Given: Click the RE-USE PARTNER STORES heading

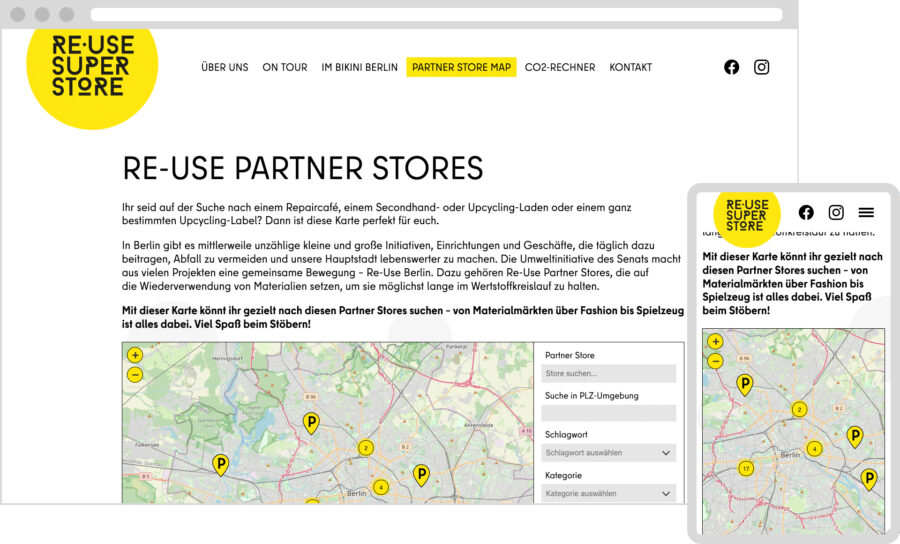Looking at the screenshot, I should pos(302,168).
